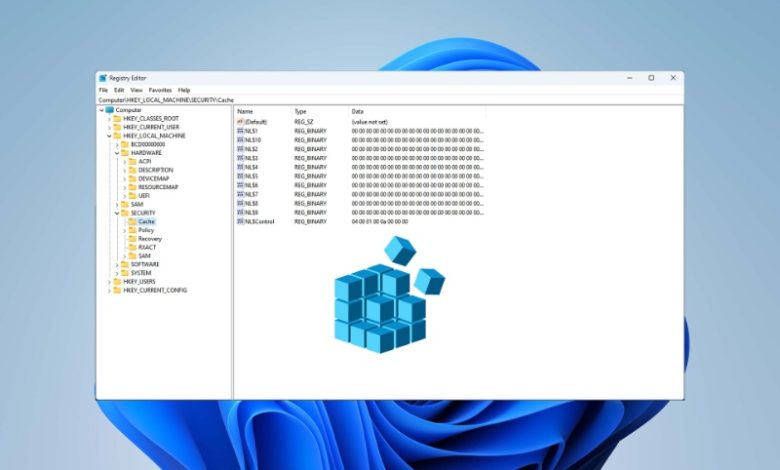The height and width of the screenshot is (470, 780).
Task: Click the UEFI folder icon
Action: (x=132, y=195)
